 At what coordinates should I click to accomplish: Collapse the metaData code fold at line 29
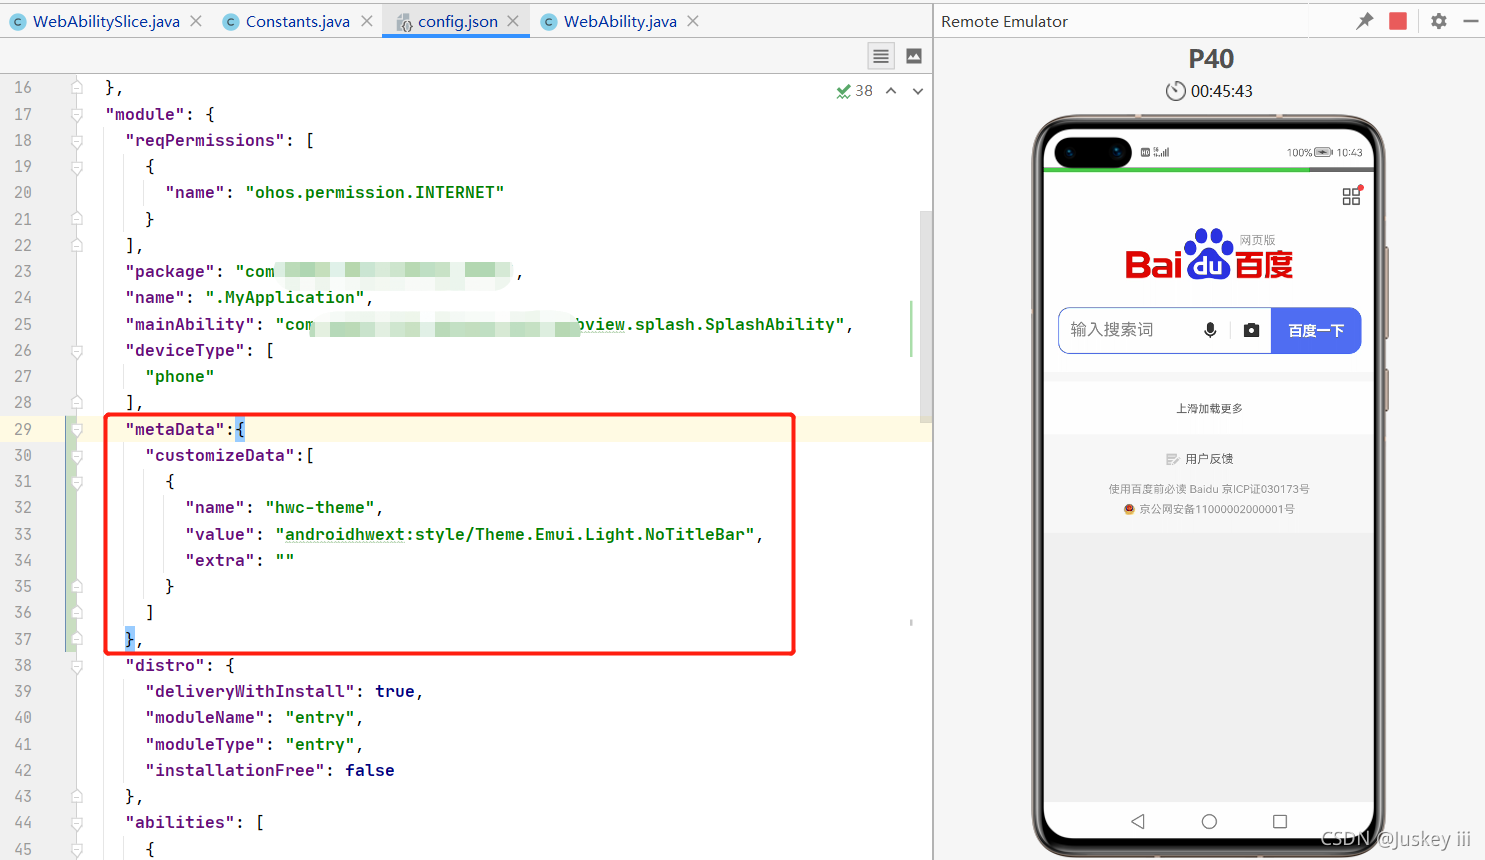78,429
